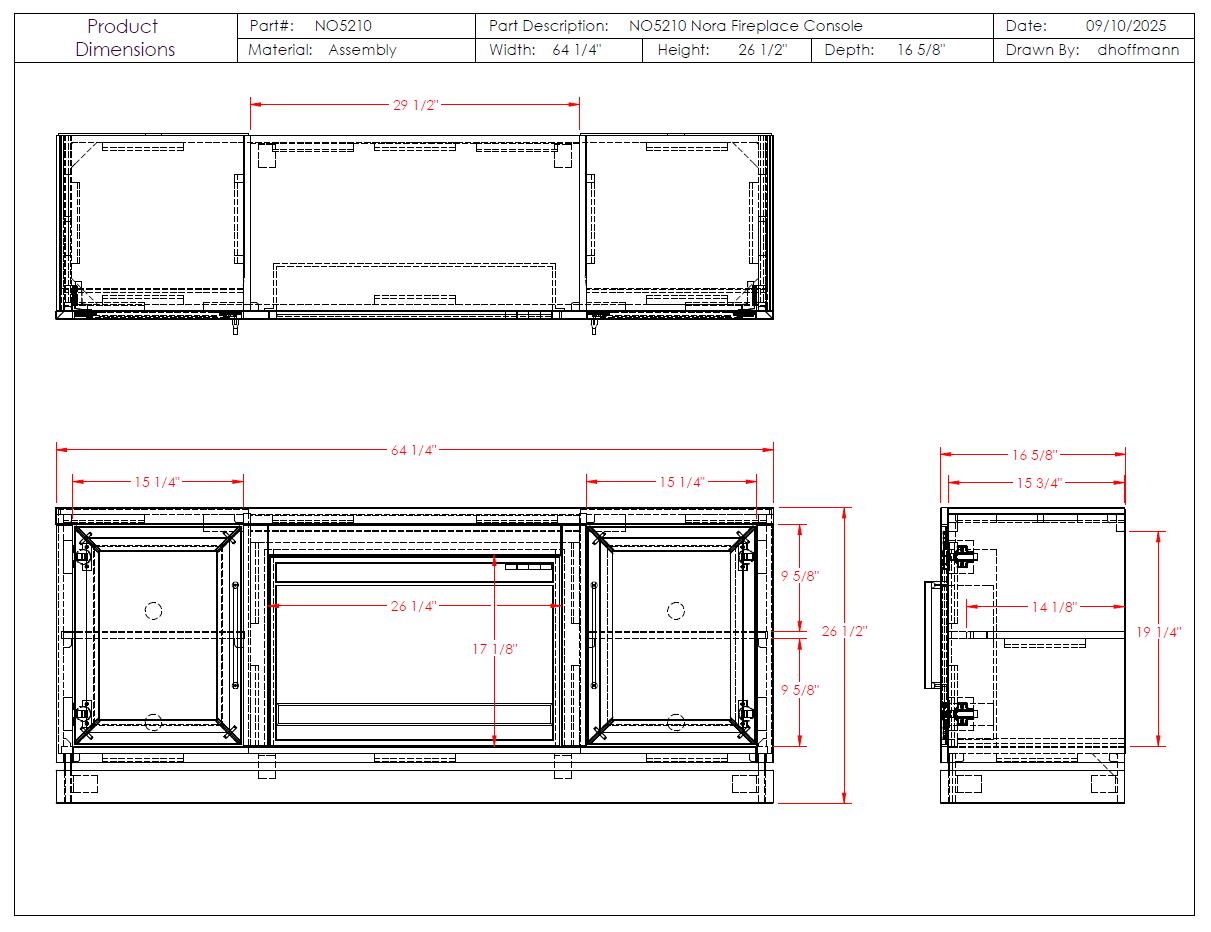This screenshot has height=932, width=1211.
Task: Select the 26 1/4" firebox width dimension
Action: point(412,606)
